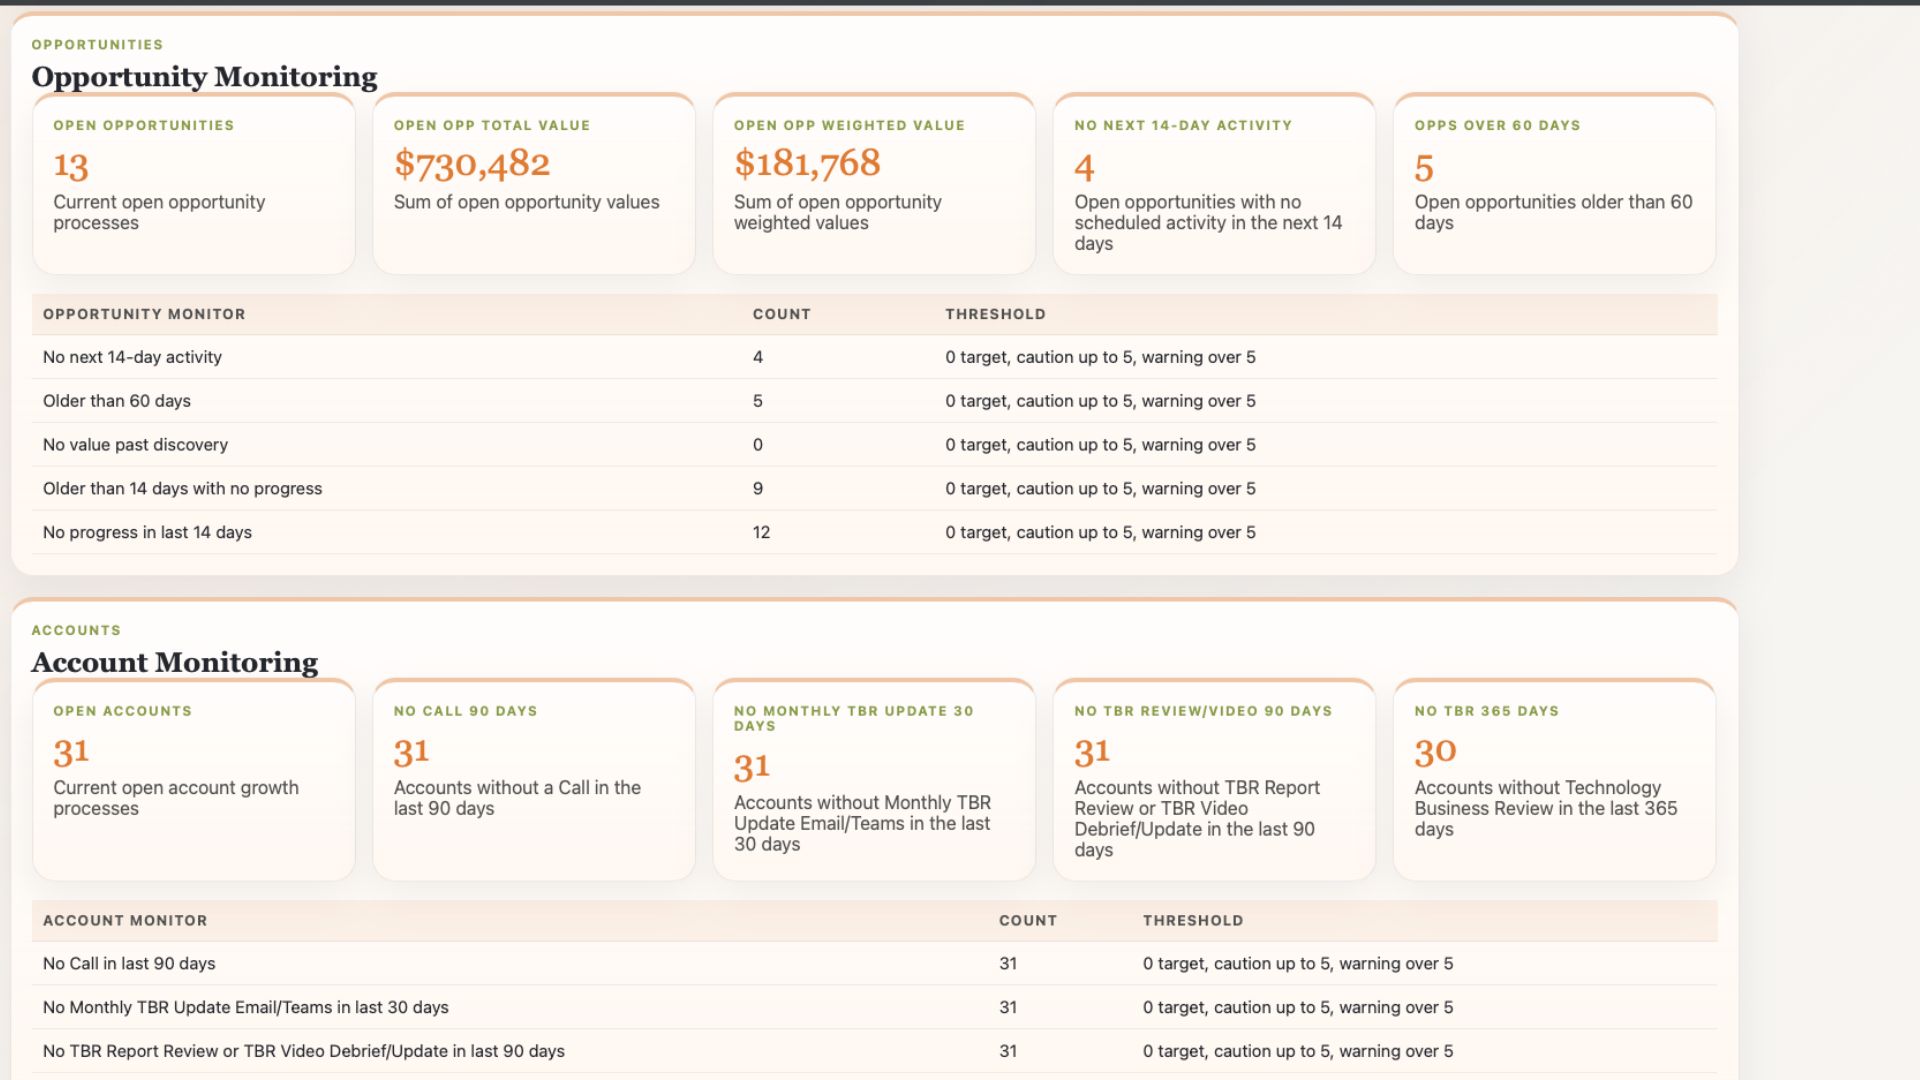Open the No Next 14-Day Activity card
Viewport: 1920px width, 1080px height.
click(1214, 184)
